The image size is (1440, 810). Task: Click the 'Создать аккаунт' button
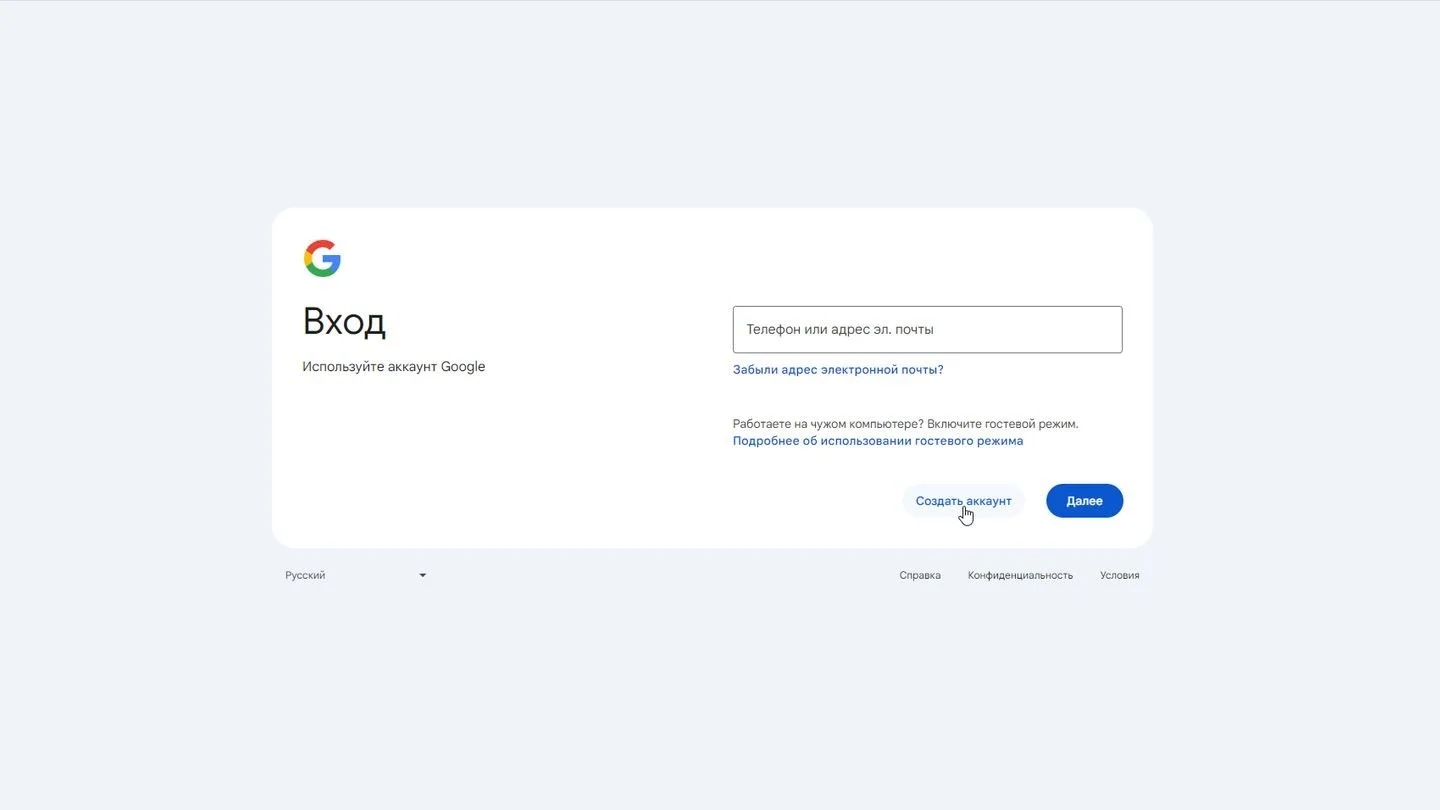[963, 501]
